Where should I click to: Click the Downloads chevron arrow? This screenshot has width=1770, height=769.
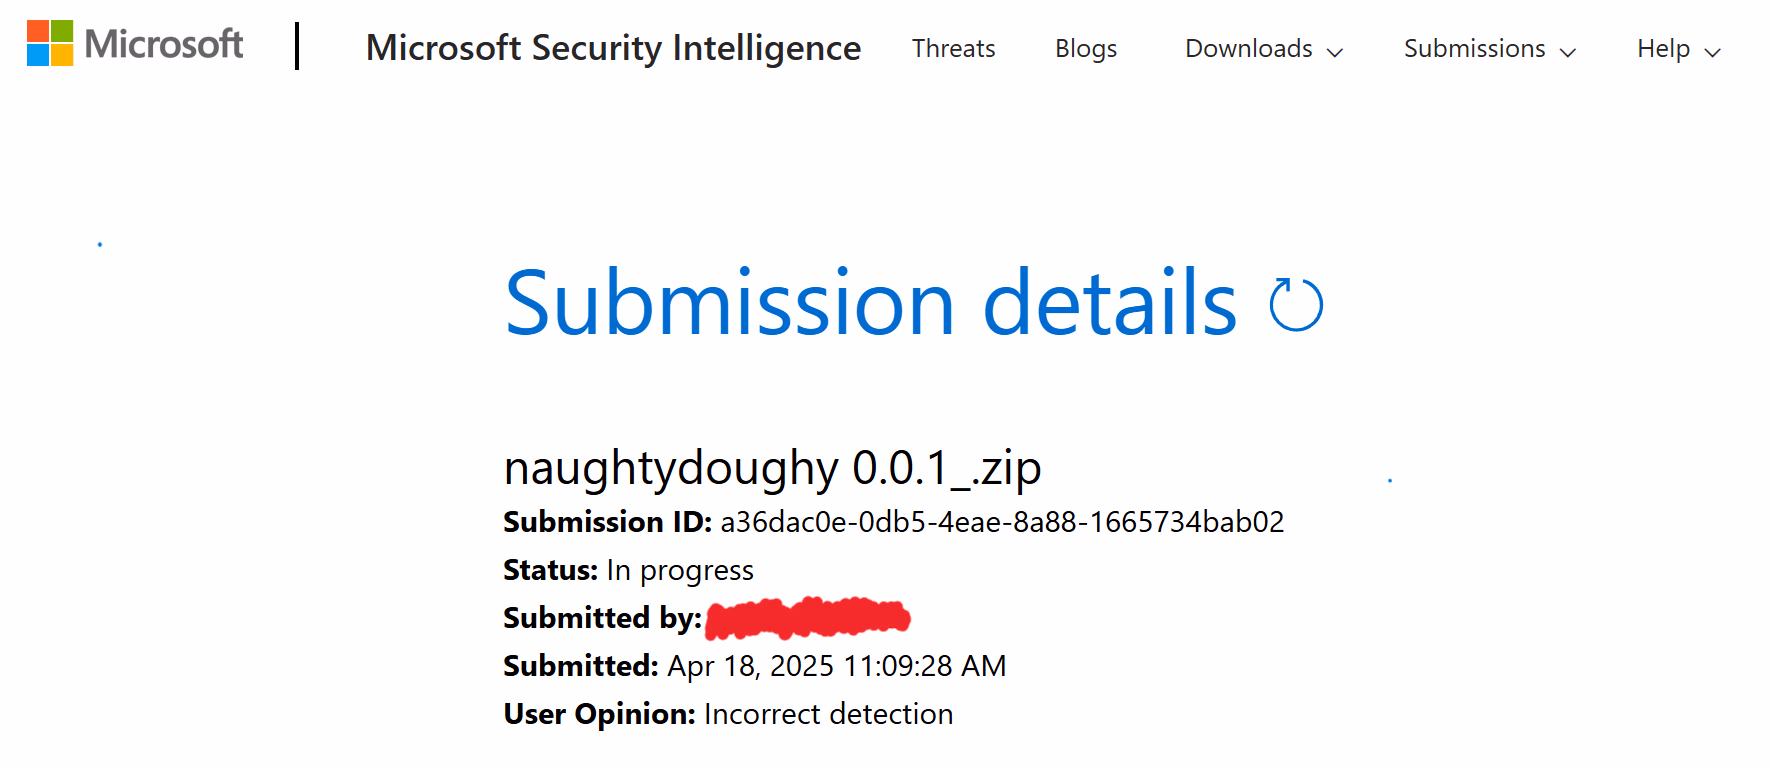pos(1335,52)
